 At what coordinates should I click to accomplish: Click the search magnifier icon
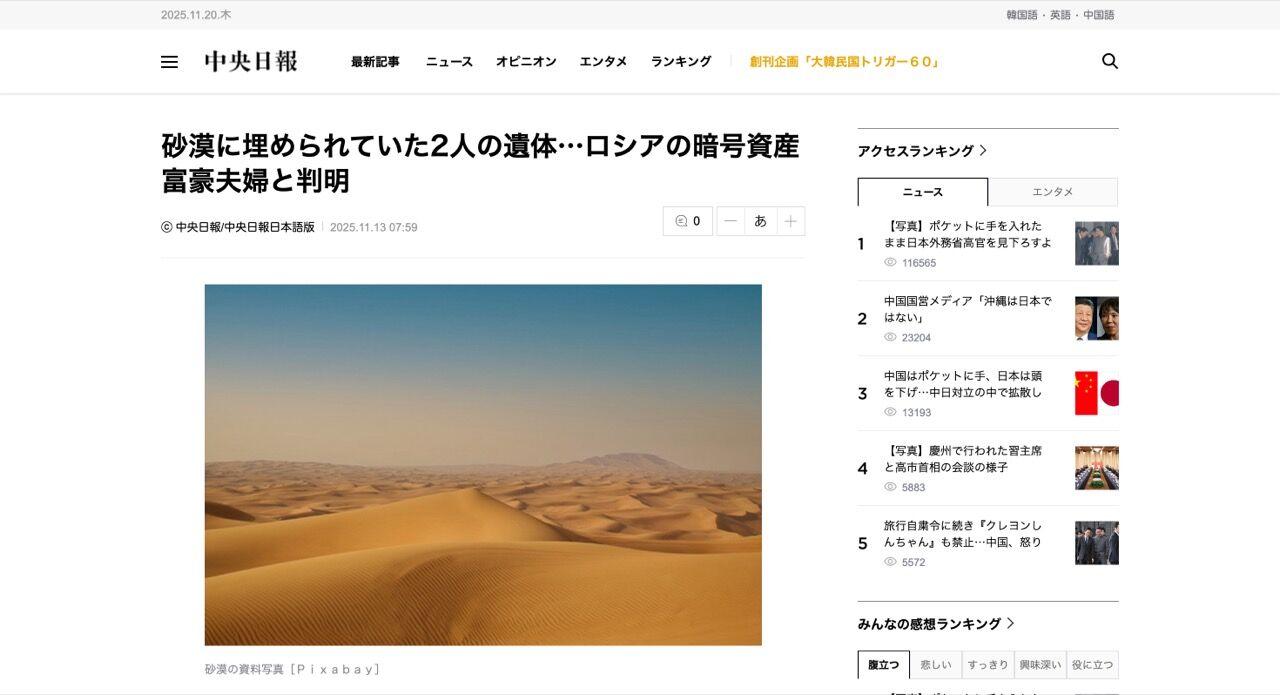(1110, 61)
